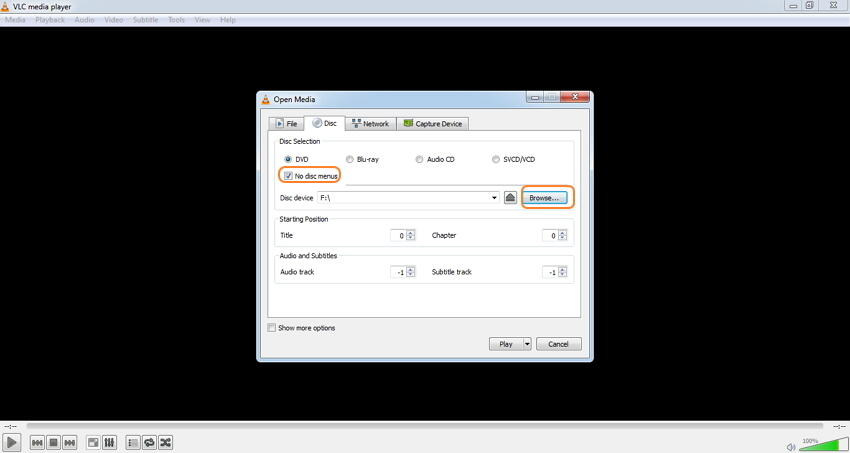Open the Play button dropdown arrow
The image size is (850, 453).
[x=527, y=344]
